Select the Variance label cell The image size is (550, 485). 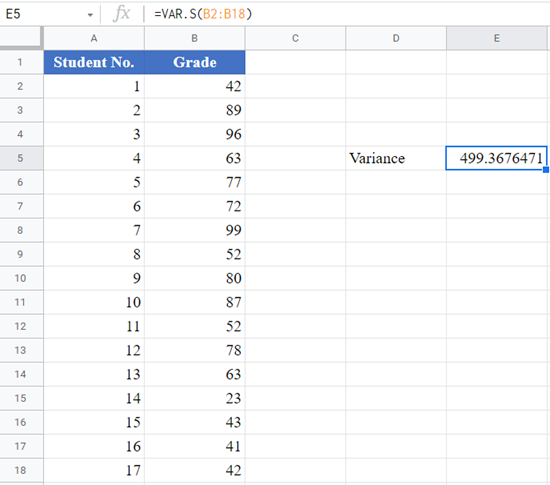(396, 158)
